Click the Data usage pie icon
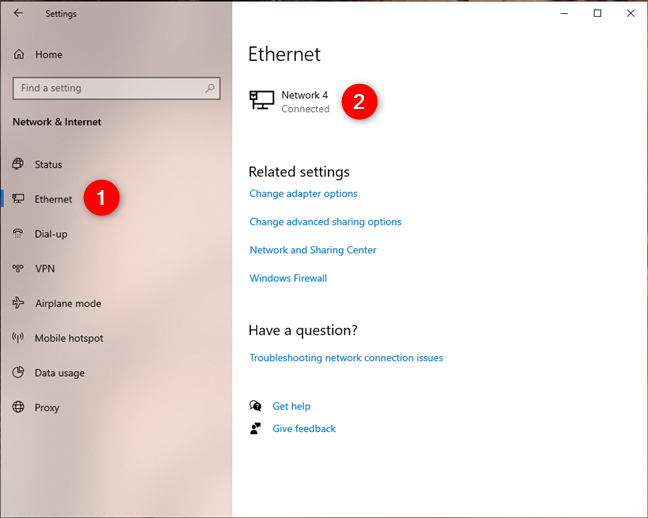The width and height of the screenshot is (648, 518). tap(18, 372)
